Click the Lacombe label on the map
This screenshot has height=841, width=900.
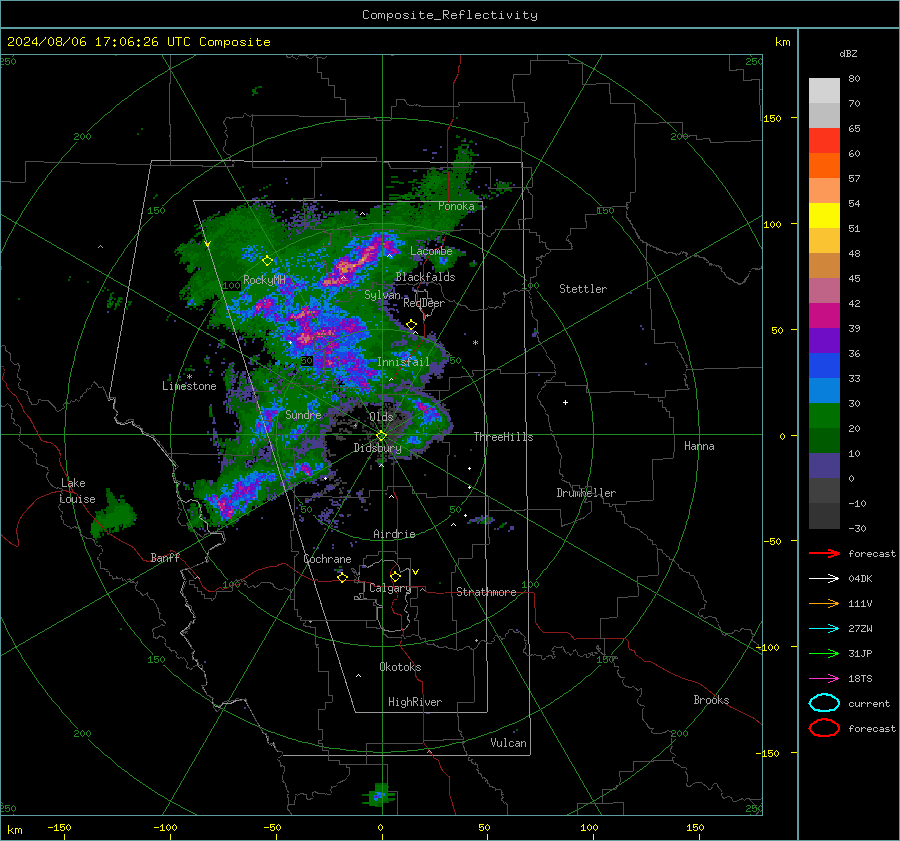(x=431, y=251)
